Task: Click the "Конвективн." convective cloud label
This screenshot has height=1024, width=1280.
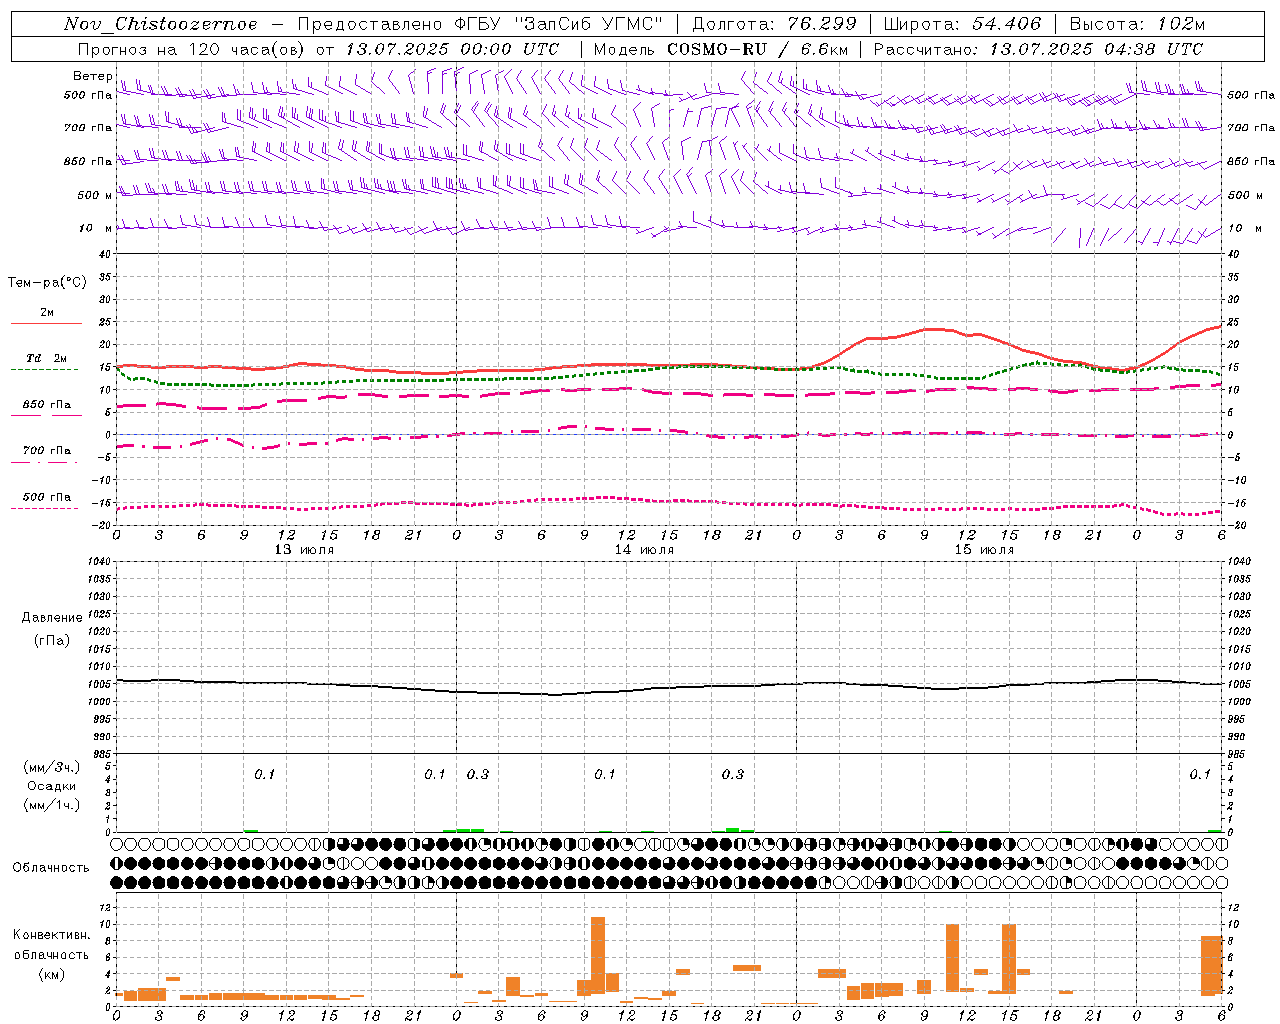Action: click(x=52, y=935)
